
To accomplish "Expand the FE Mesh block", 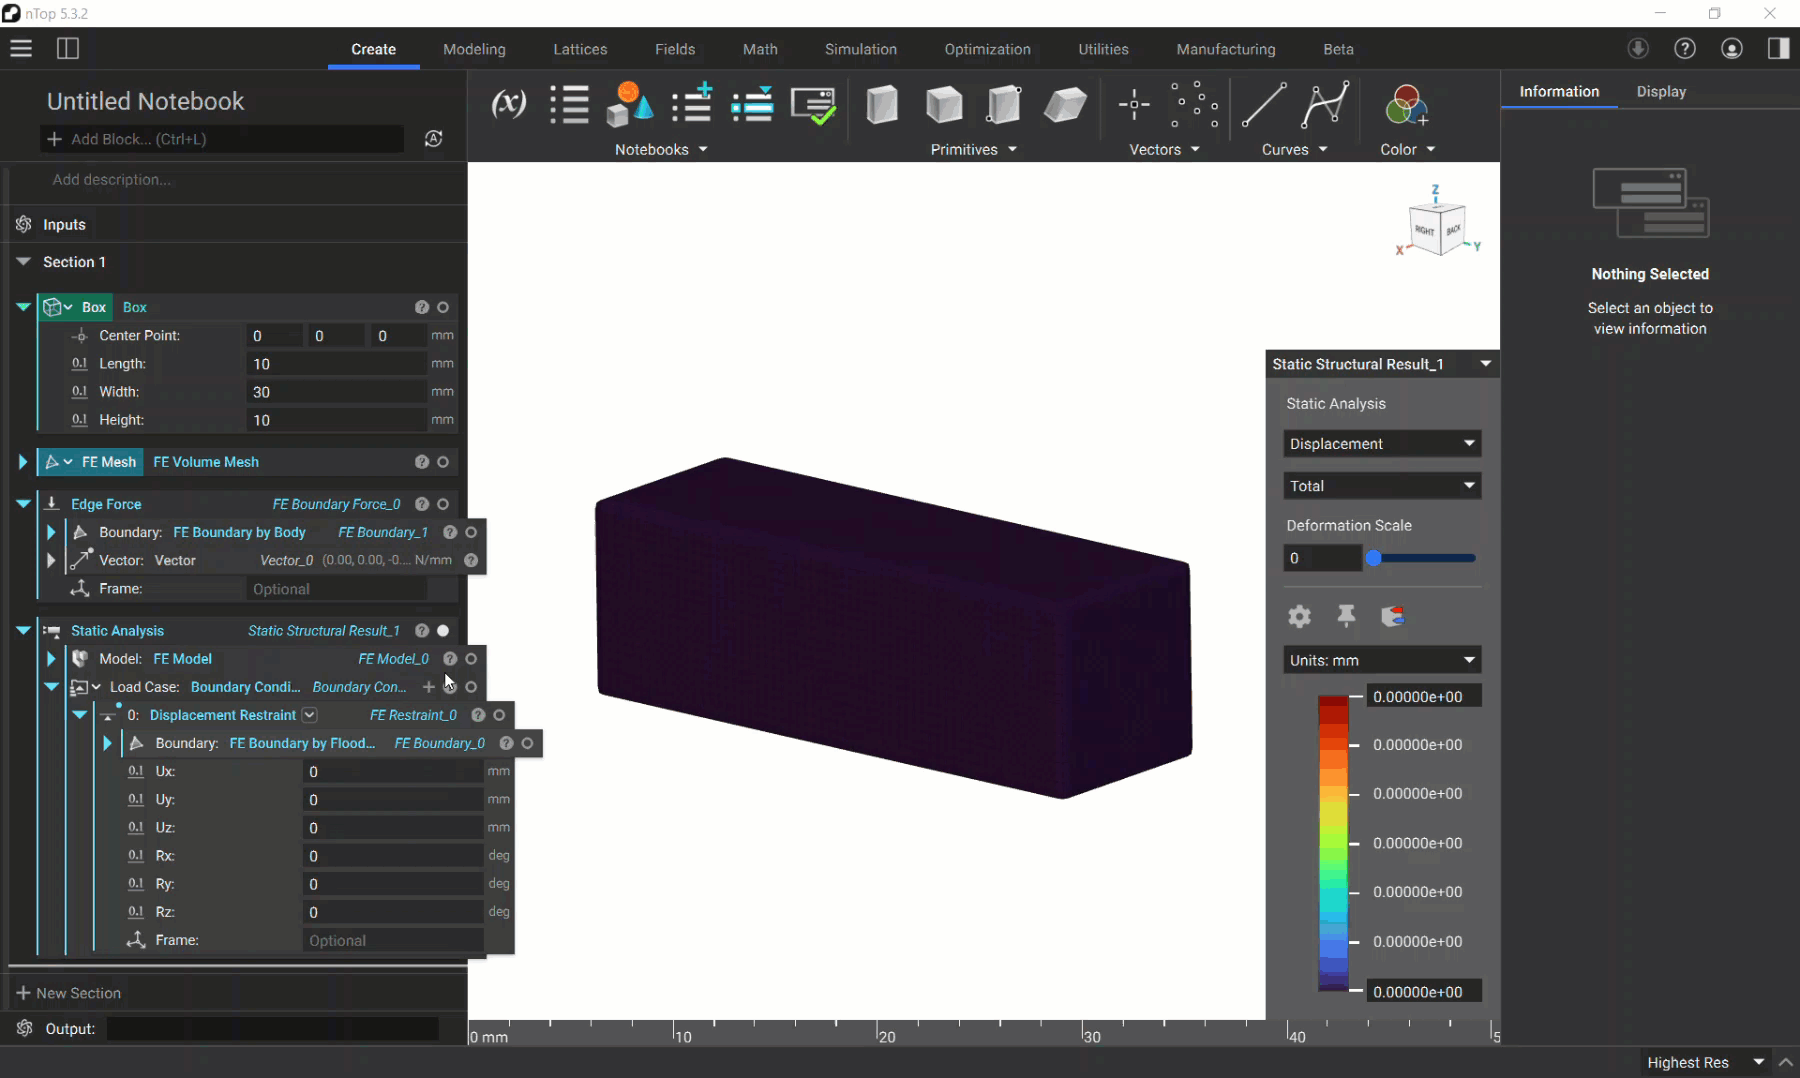I will (x=22, y=462).
